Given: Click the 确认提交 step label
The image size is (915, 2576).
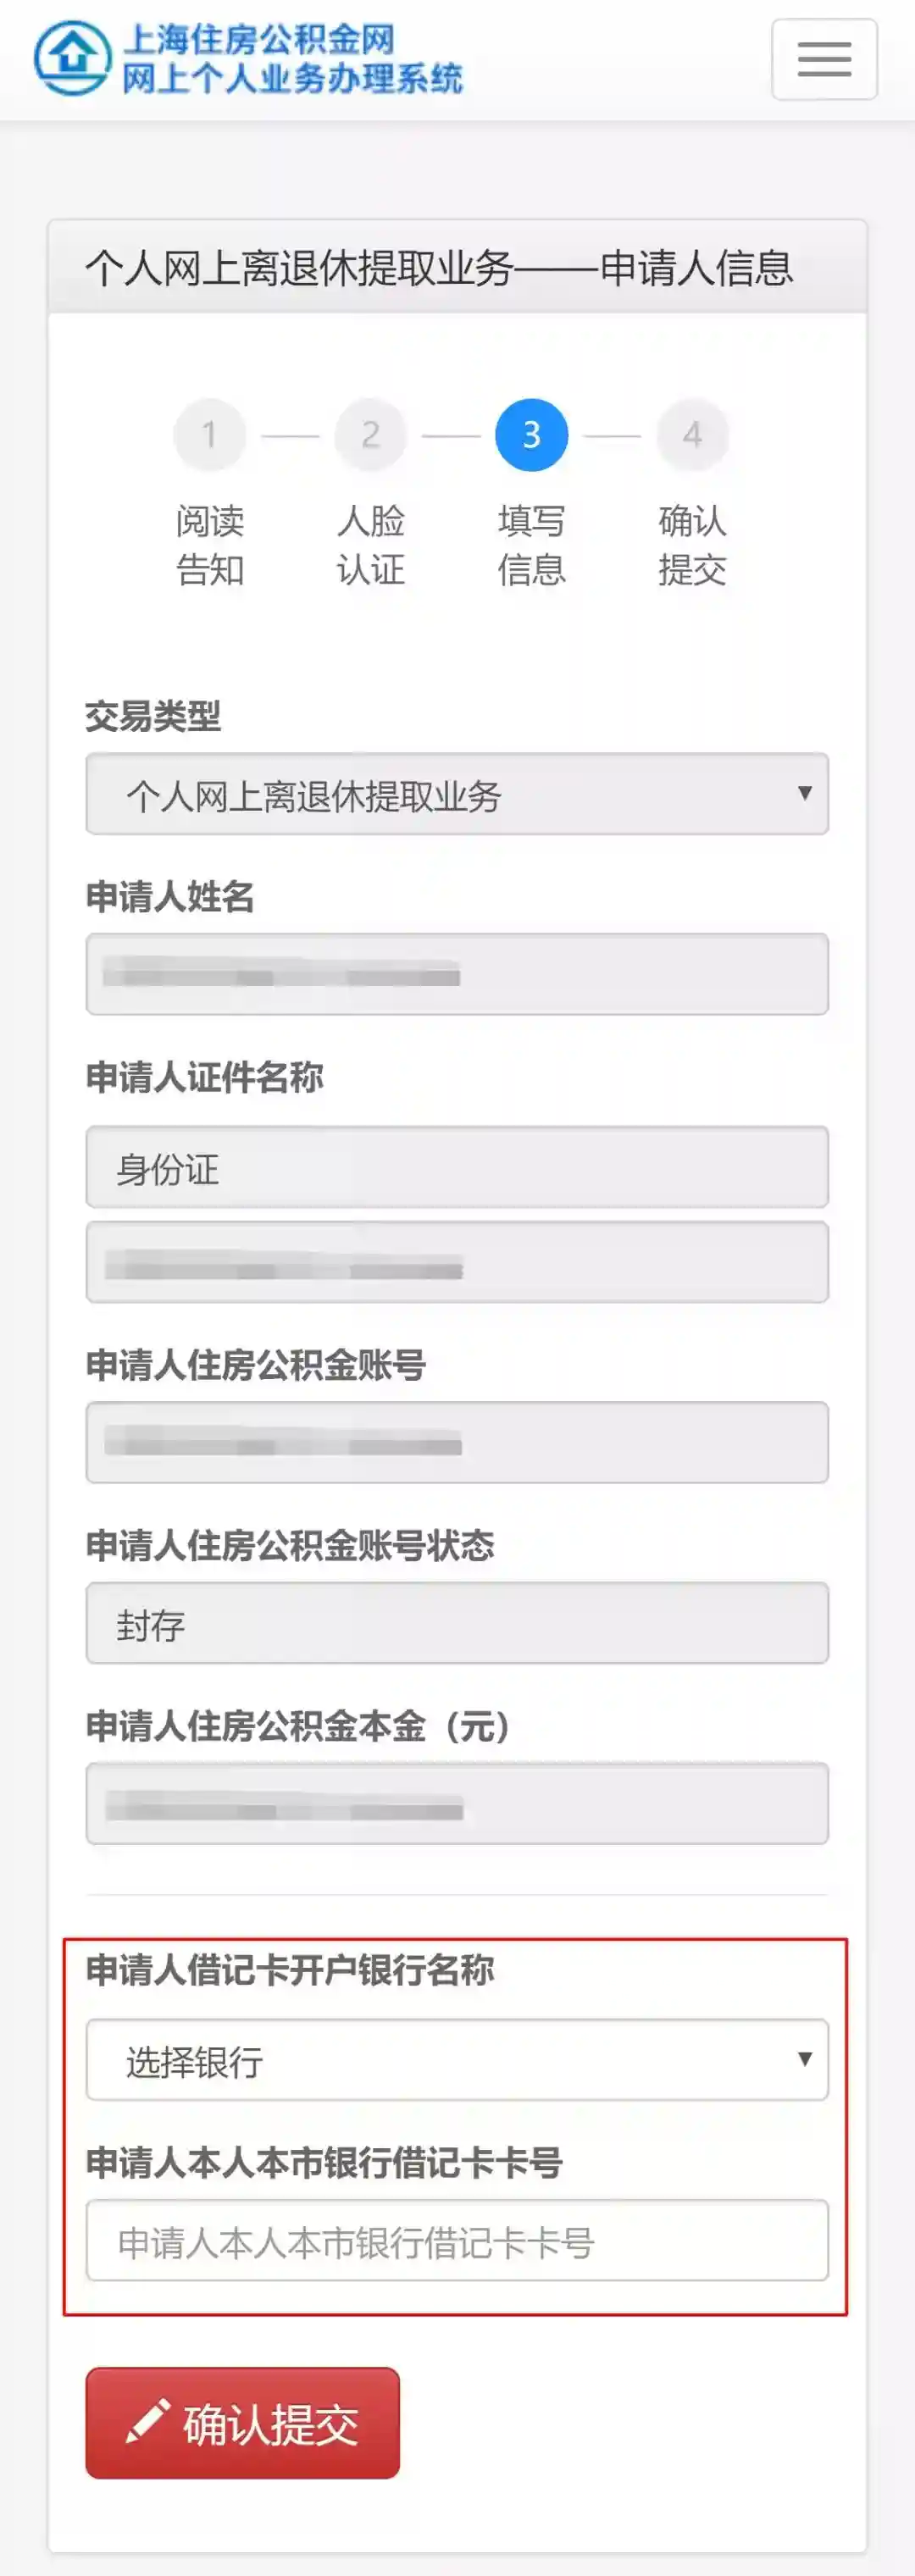Looking at the screenshot, I should 692,545.
